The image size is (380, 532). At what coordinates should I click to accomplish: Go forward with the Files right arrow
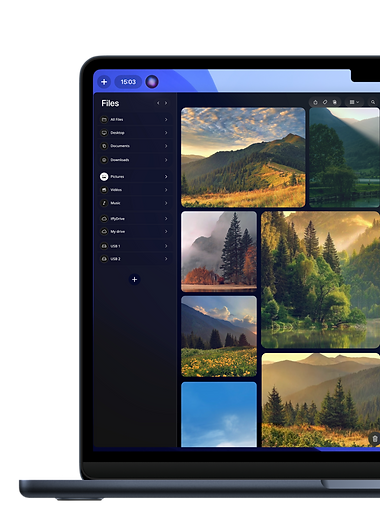(x=166, y=103)
